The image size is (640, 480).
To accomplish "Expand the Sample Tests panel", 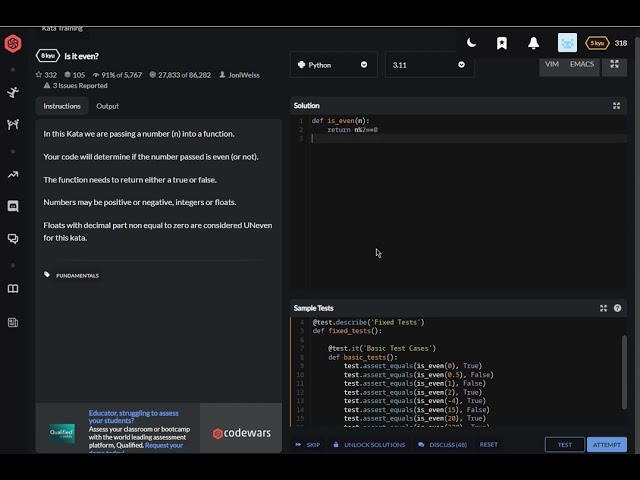I will click(x=603, y=308).
